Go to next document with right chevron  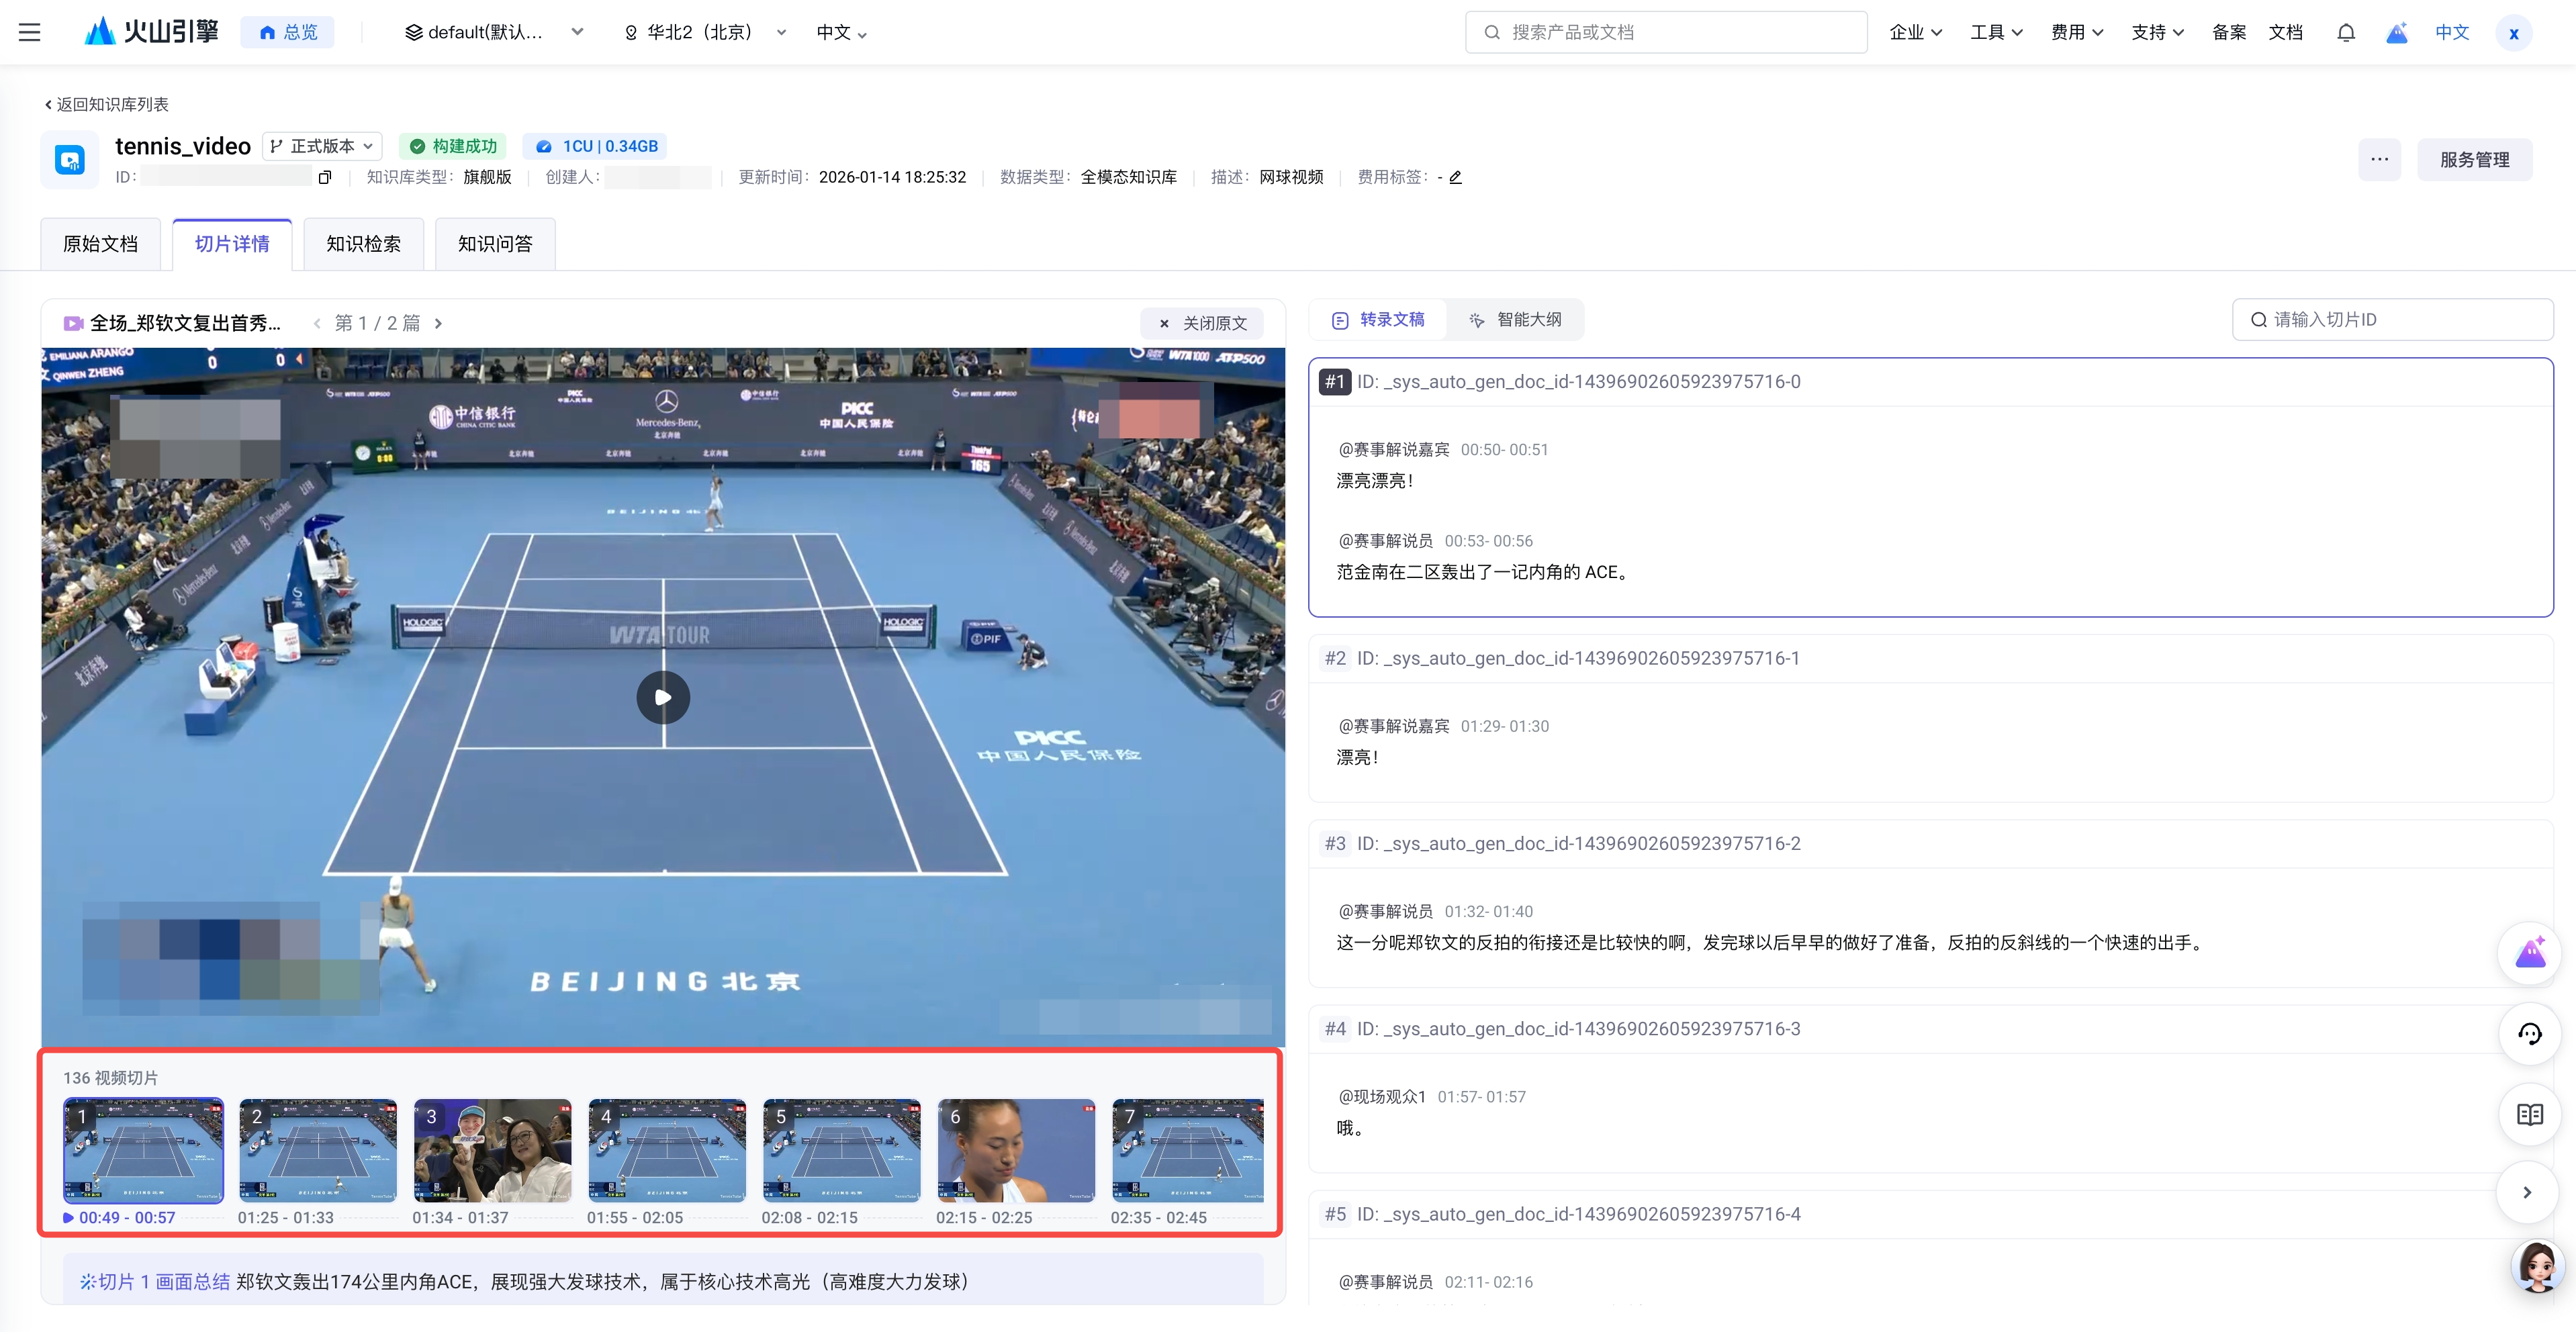tap(438, 323)
